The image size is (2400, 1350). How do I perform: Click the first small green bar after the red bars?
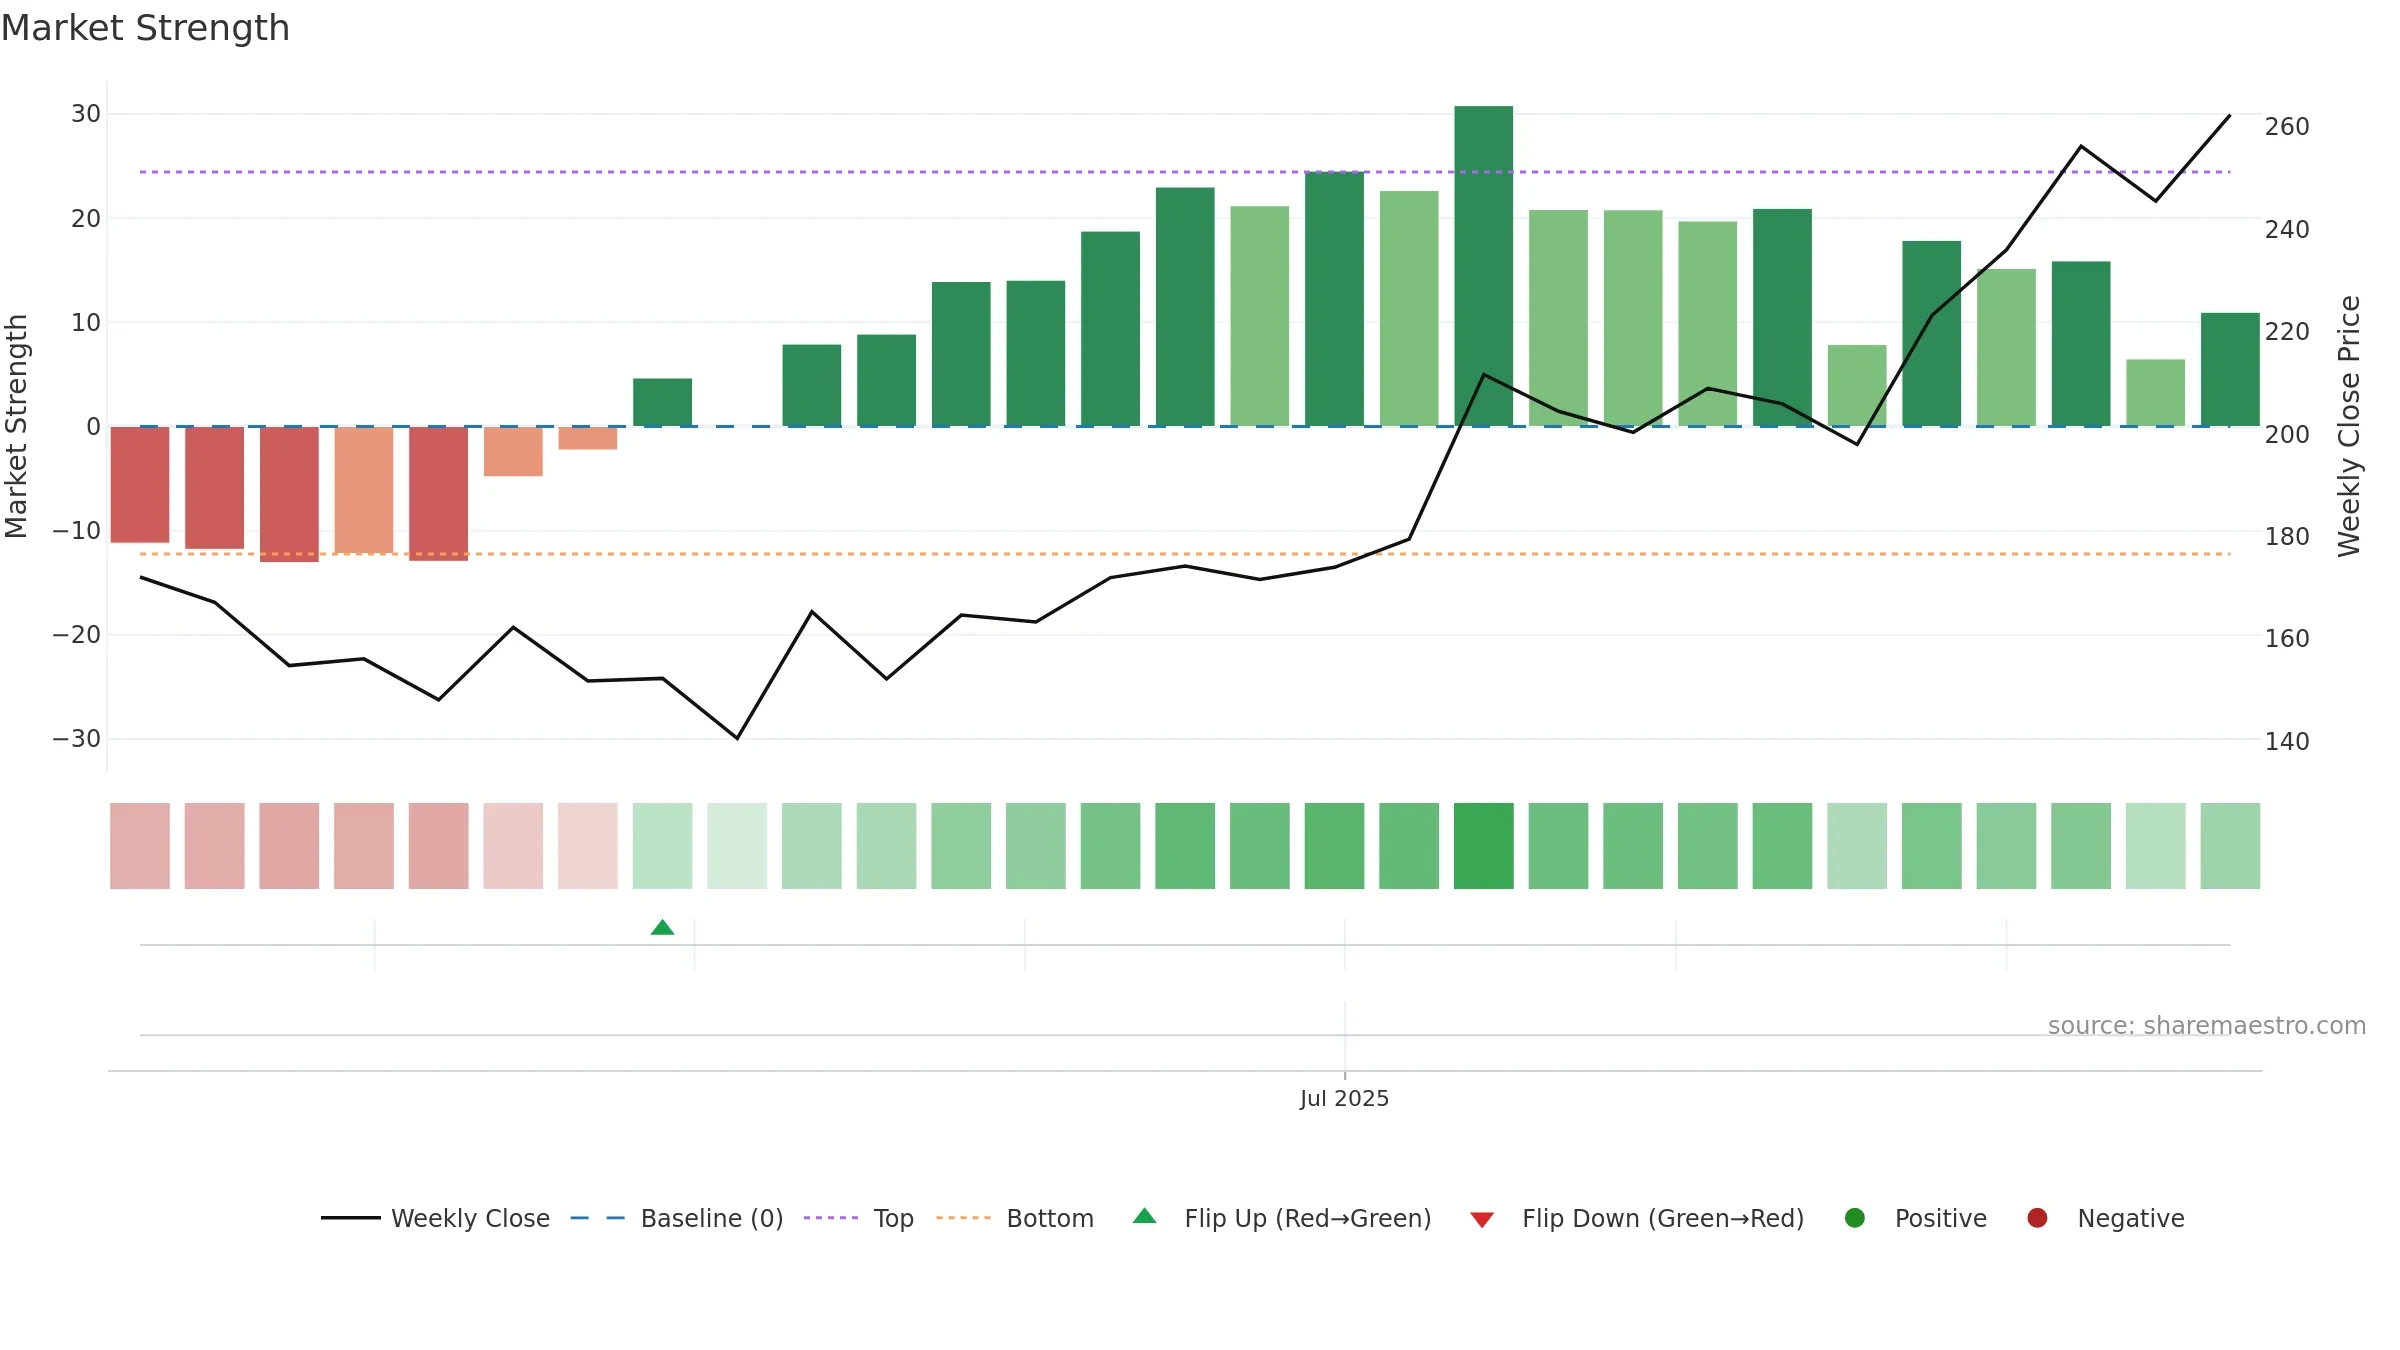[662, 402]
